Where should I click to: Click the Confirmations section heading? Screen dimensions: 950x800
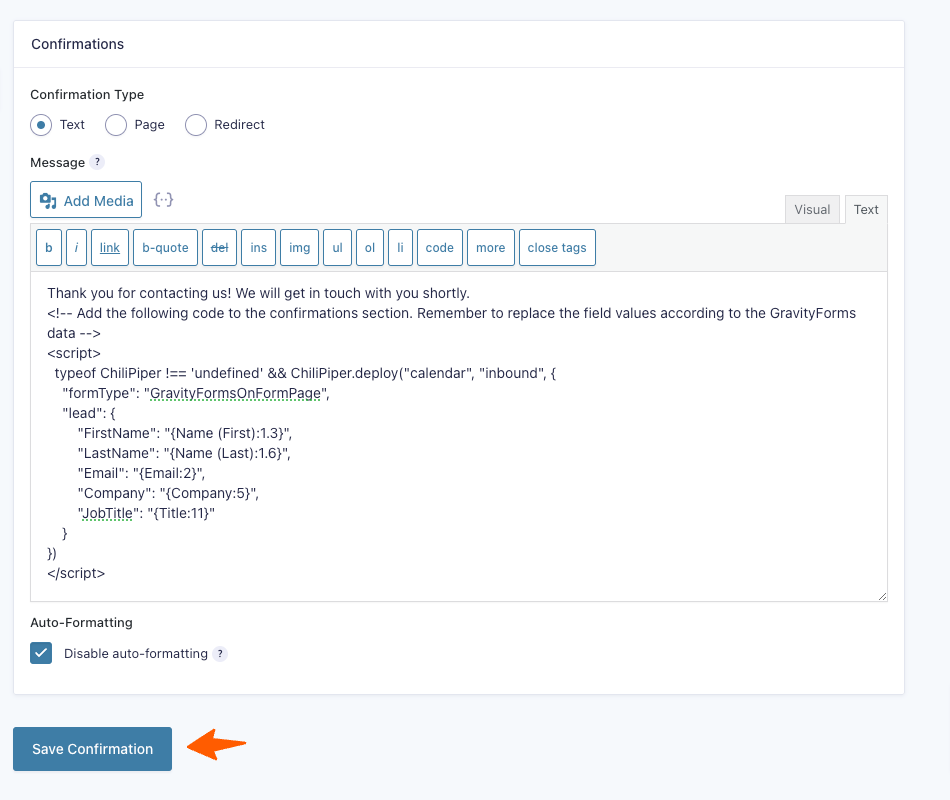tap(78, 44)
